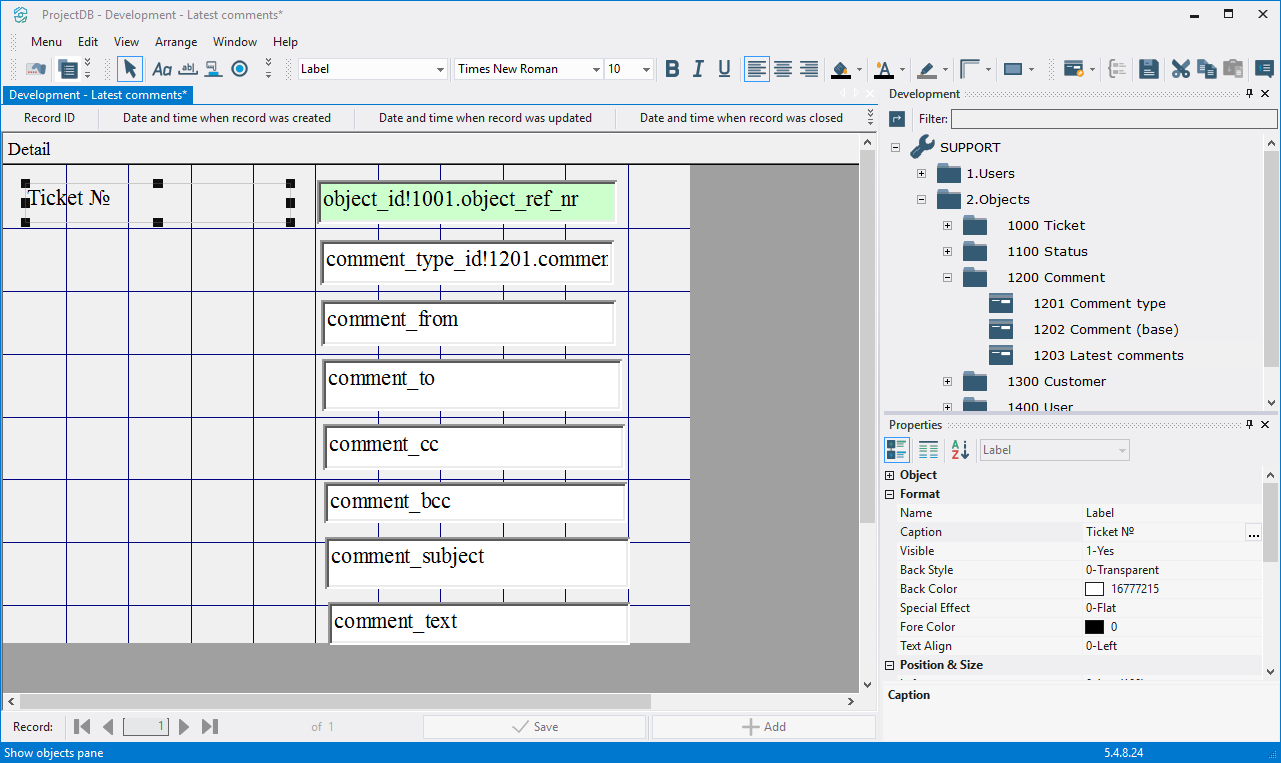Click the Caption ellipsis button
The width and height of the screenshot is (1281, 763).
tap(1253, 533)
